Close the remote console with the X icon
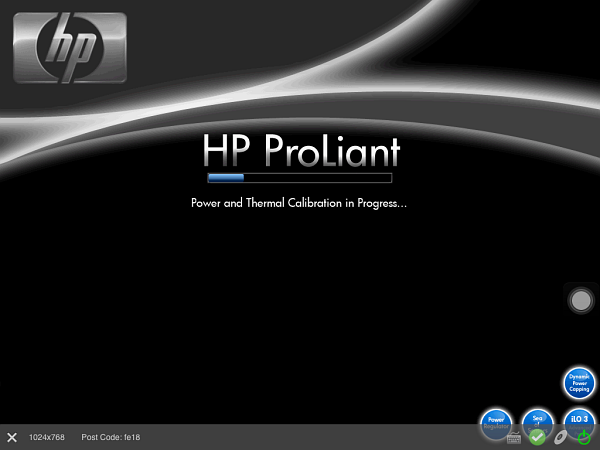Screen dimensions: 600x450 (x=12, y=437)
